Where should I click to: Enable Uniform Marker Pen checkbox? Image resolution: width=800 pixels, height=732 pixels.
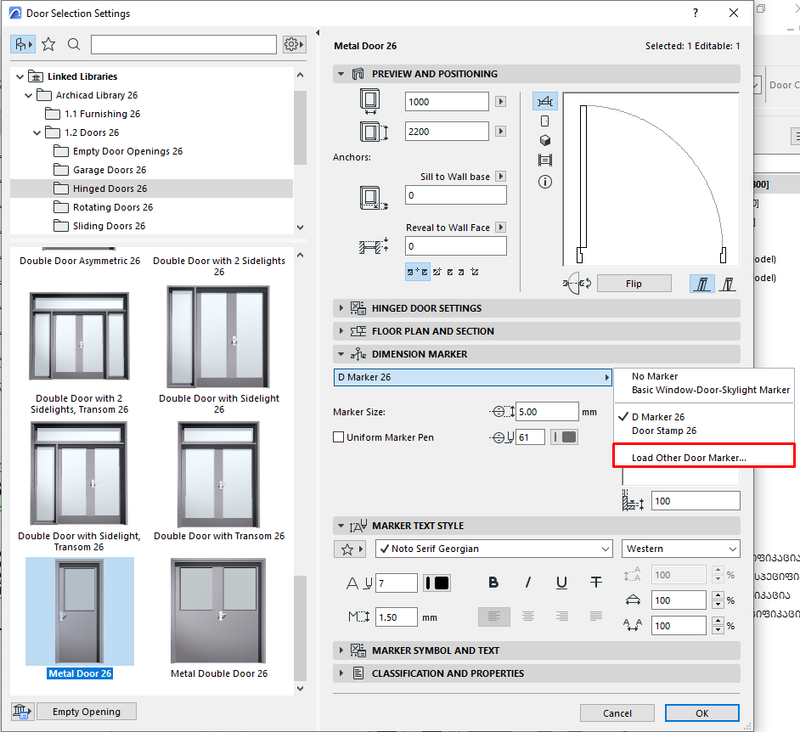click(338, 437)
